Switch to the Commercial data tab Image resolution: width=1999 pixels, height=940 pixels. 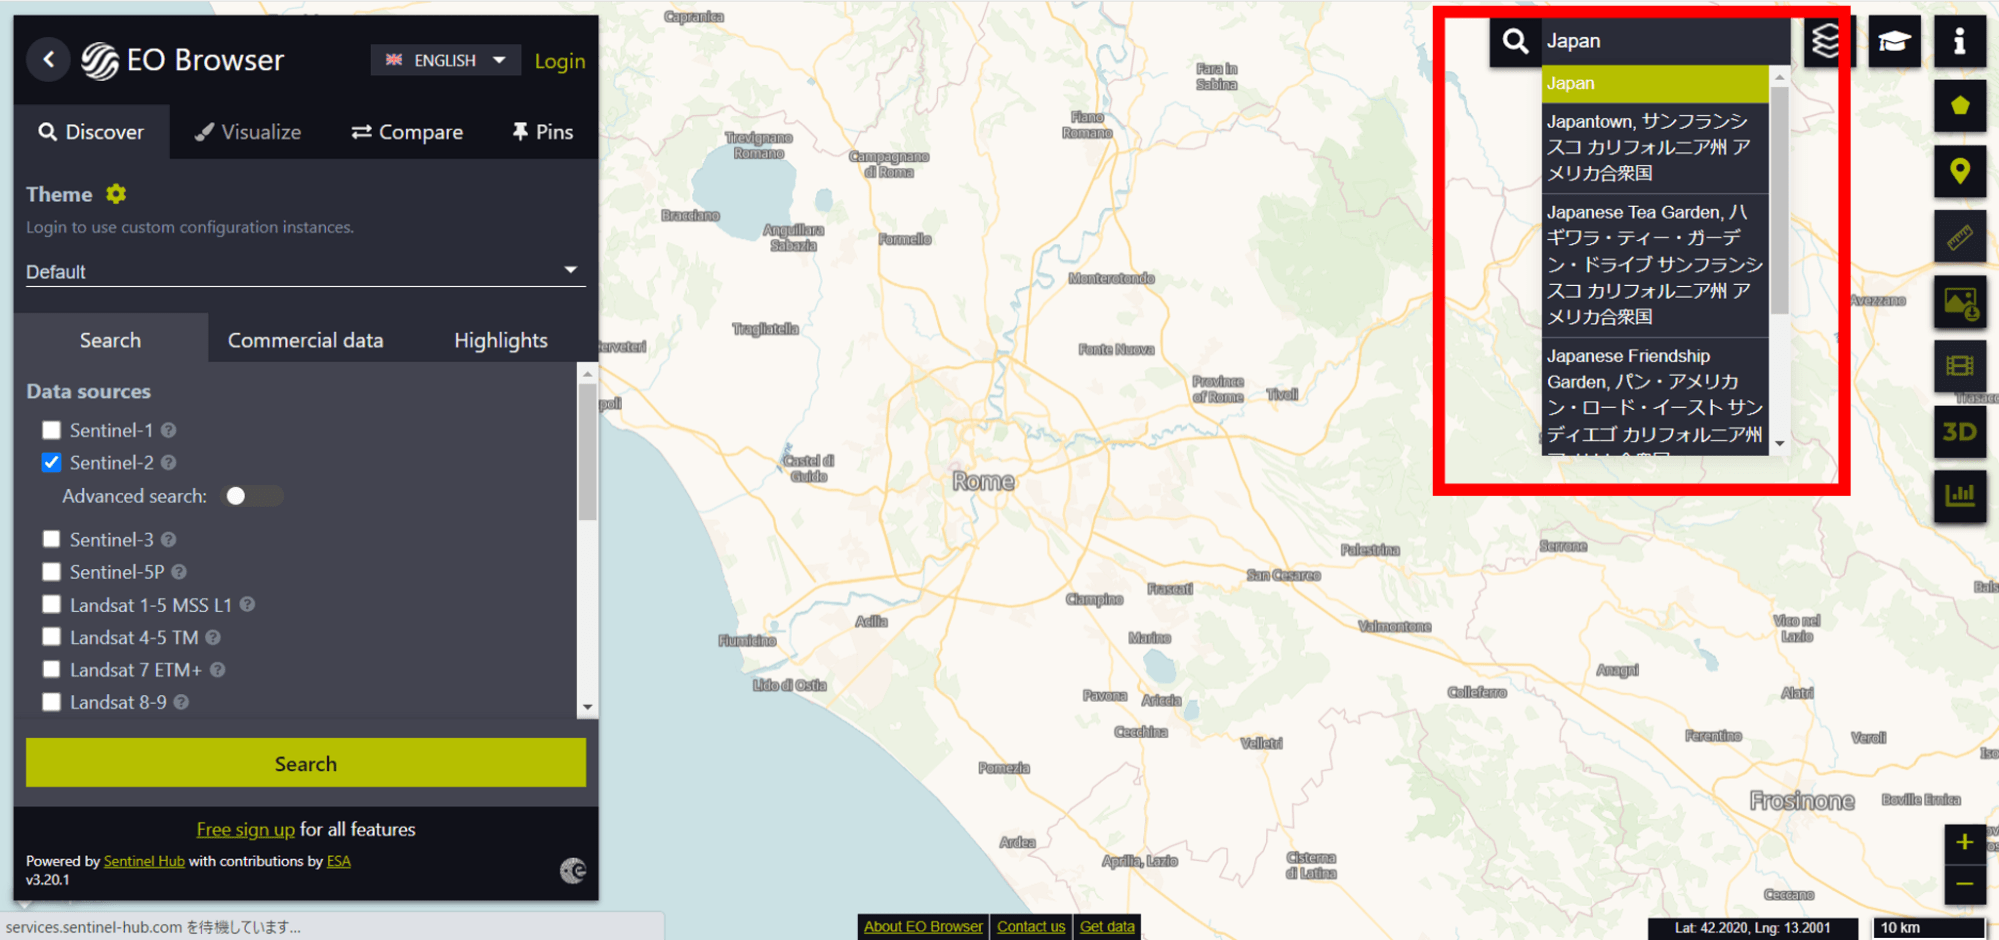pos(306,340)
